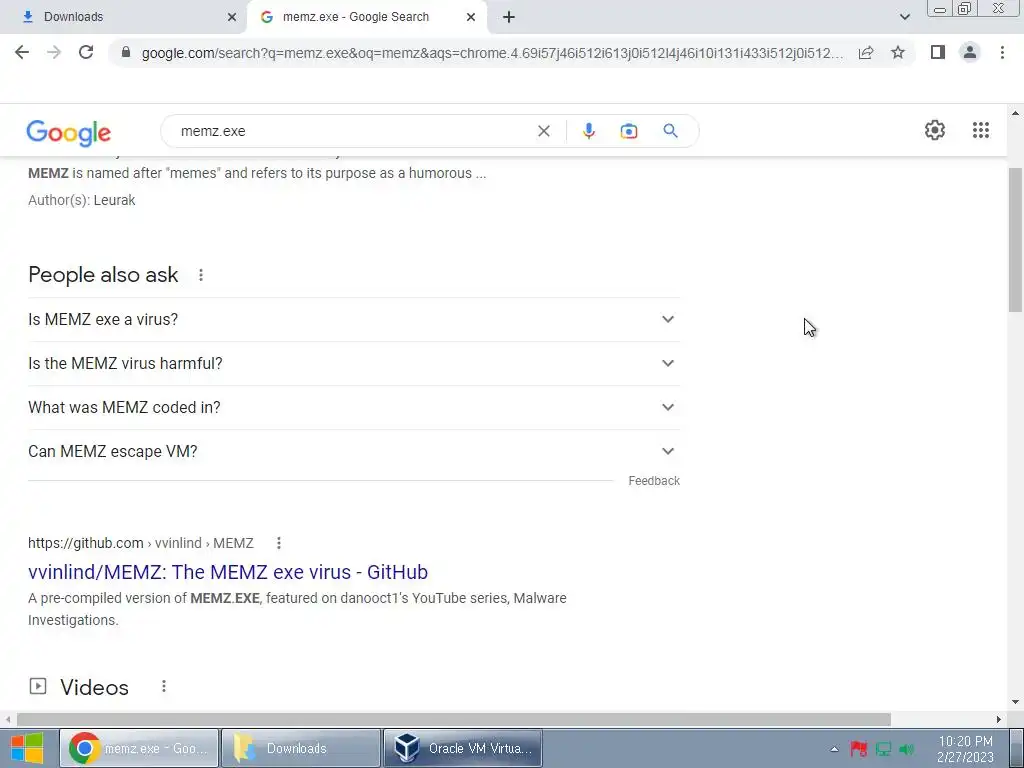The image size is (1024, 768).
Task: Click the Google logo
Action: 69,133
